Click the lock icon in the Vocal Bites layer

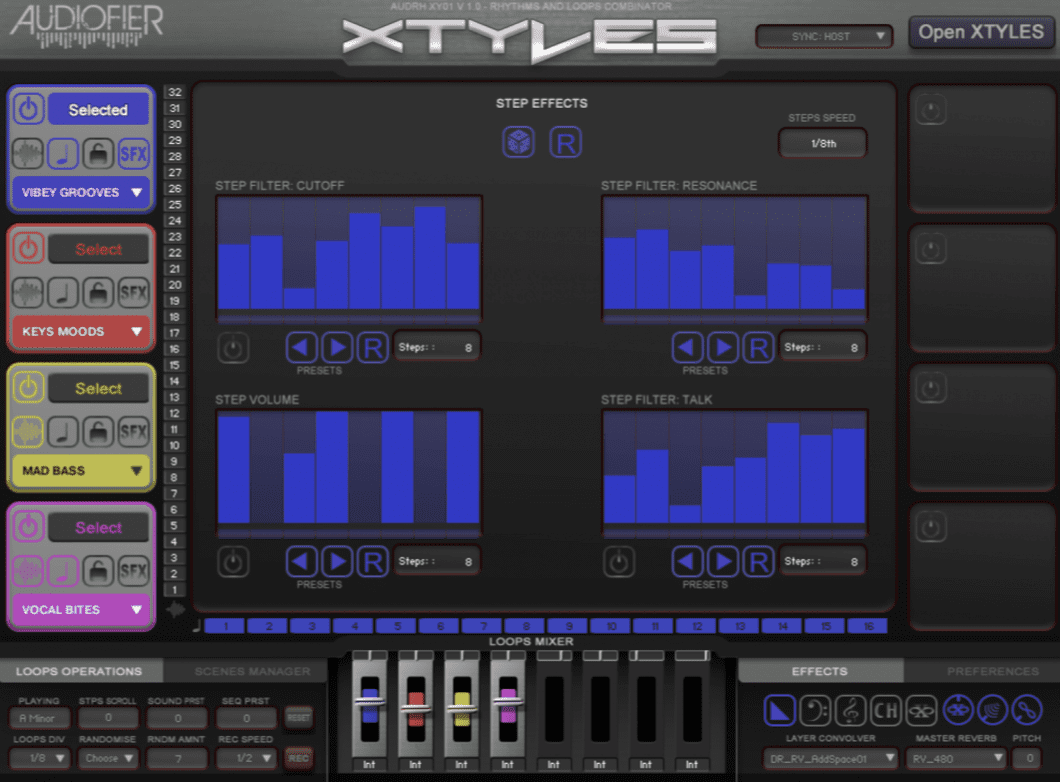pos(98,572)
